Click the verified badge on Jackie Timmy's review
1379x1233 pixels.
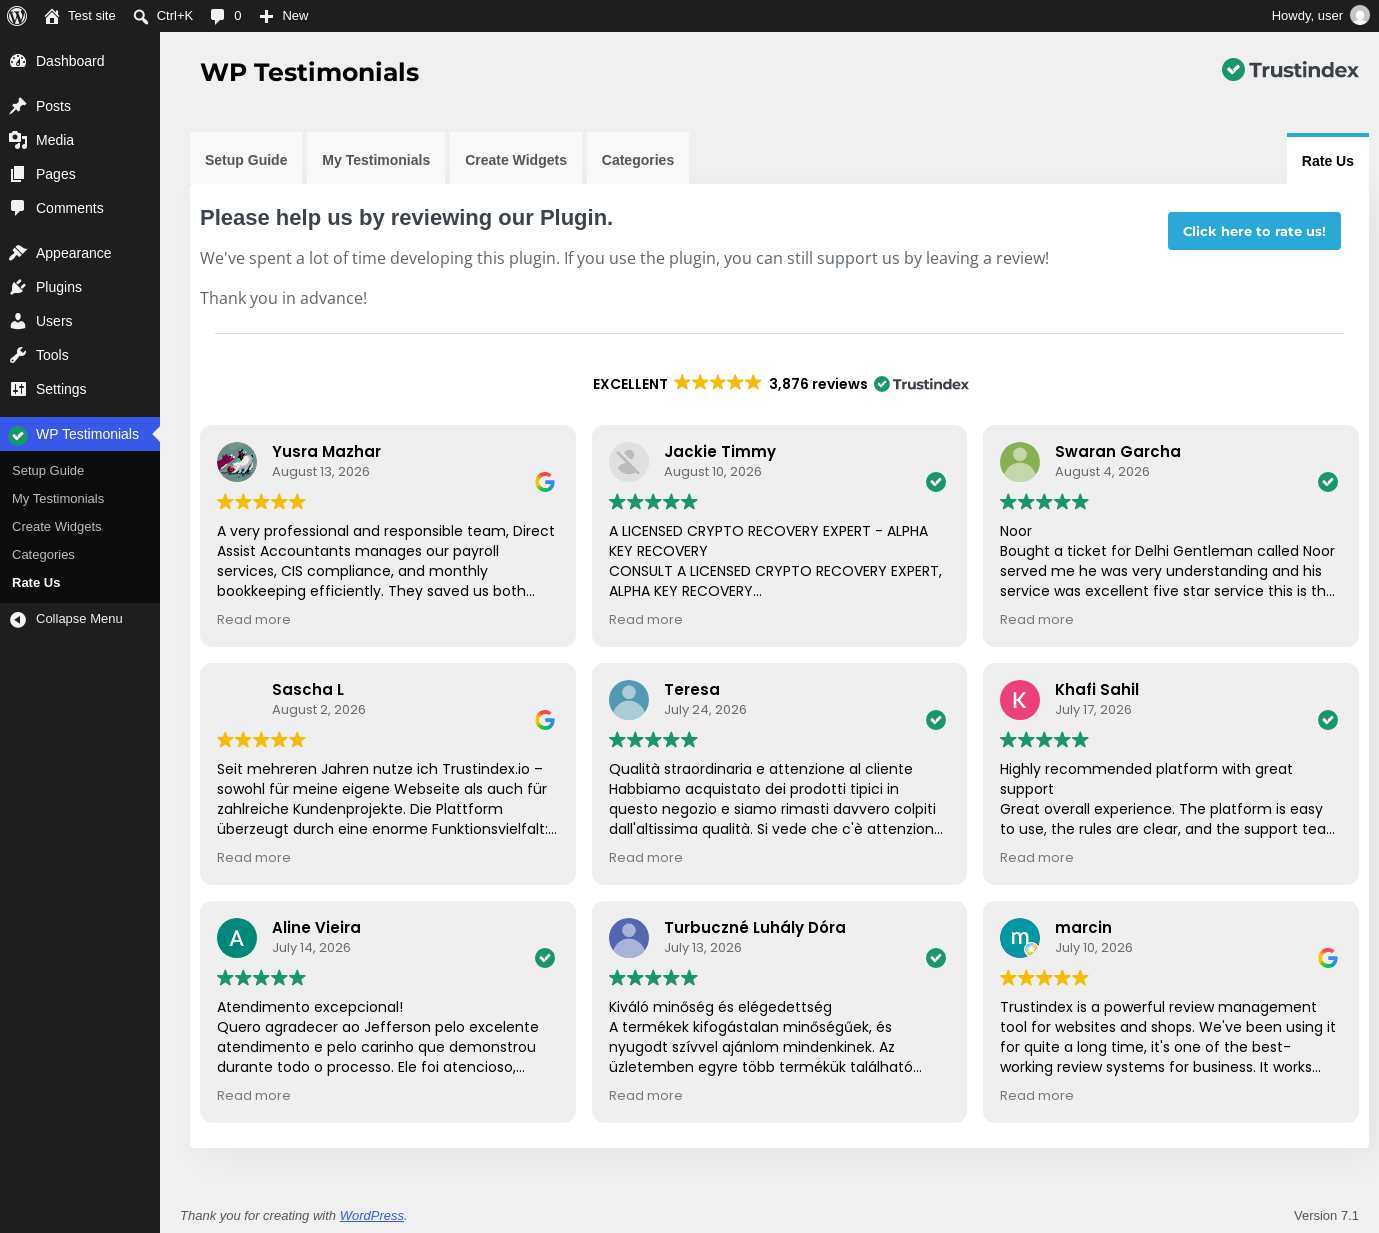[936, 482]
